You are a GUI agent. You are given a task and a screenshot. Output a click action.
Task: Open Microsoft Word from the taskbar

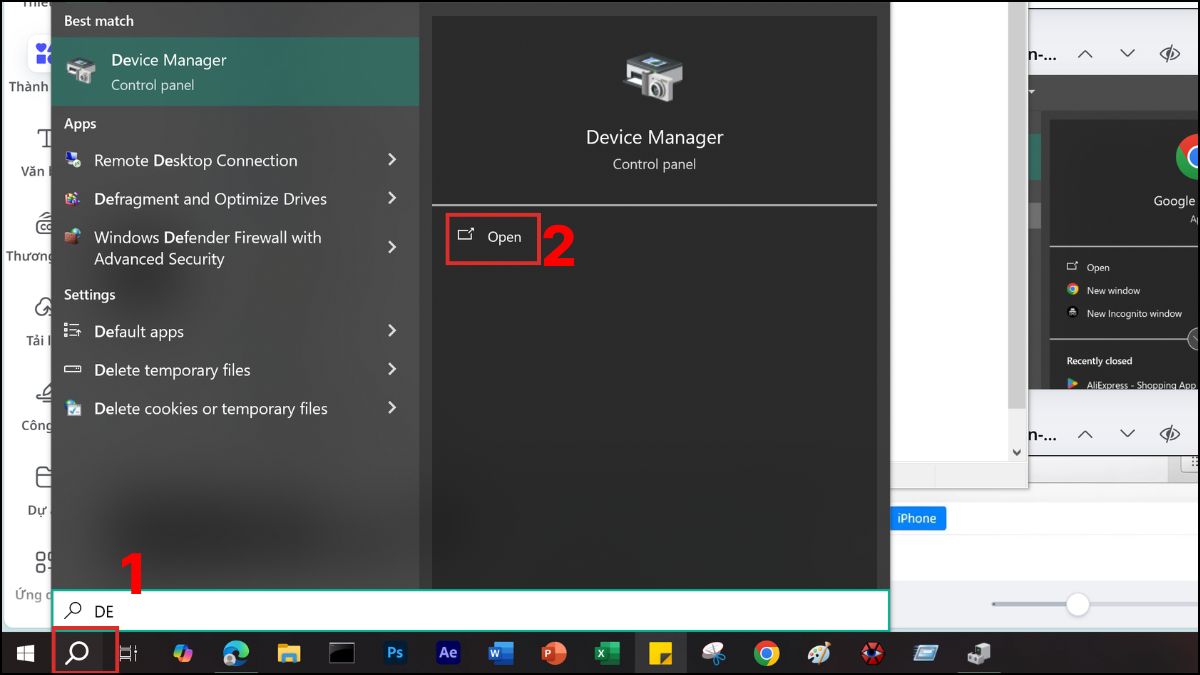click(500, 652)
